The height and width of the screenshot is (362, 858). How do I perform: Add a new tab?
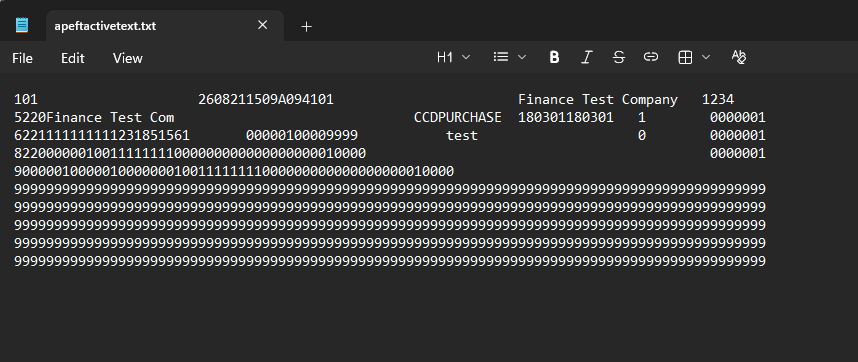(306, 26)
